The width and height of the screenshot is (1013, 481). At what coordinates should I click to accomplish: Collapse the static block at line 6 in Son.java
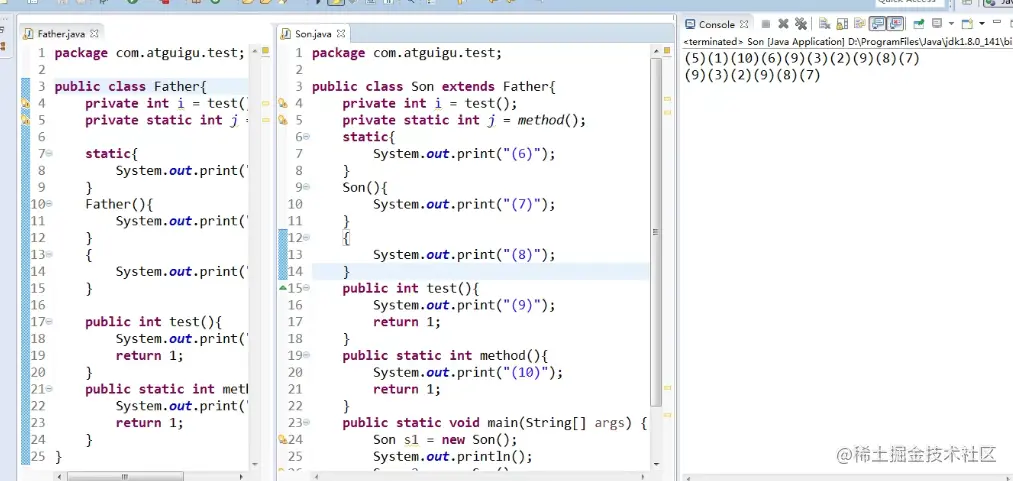306,137
